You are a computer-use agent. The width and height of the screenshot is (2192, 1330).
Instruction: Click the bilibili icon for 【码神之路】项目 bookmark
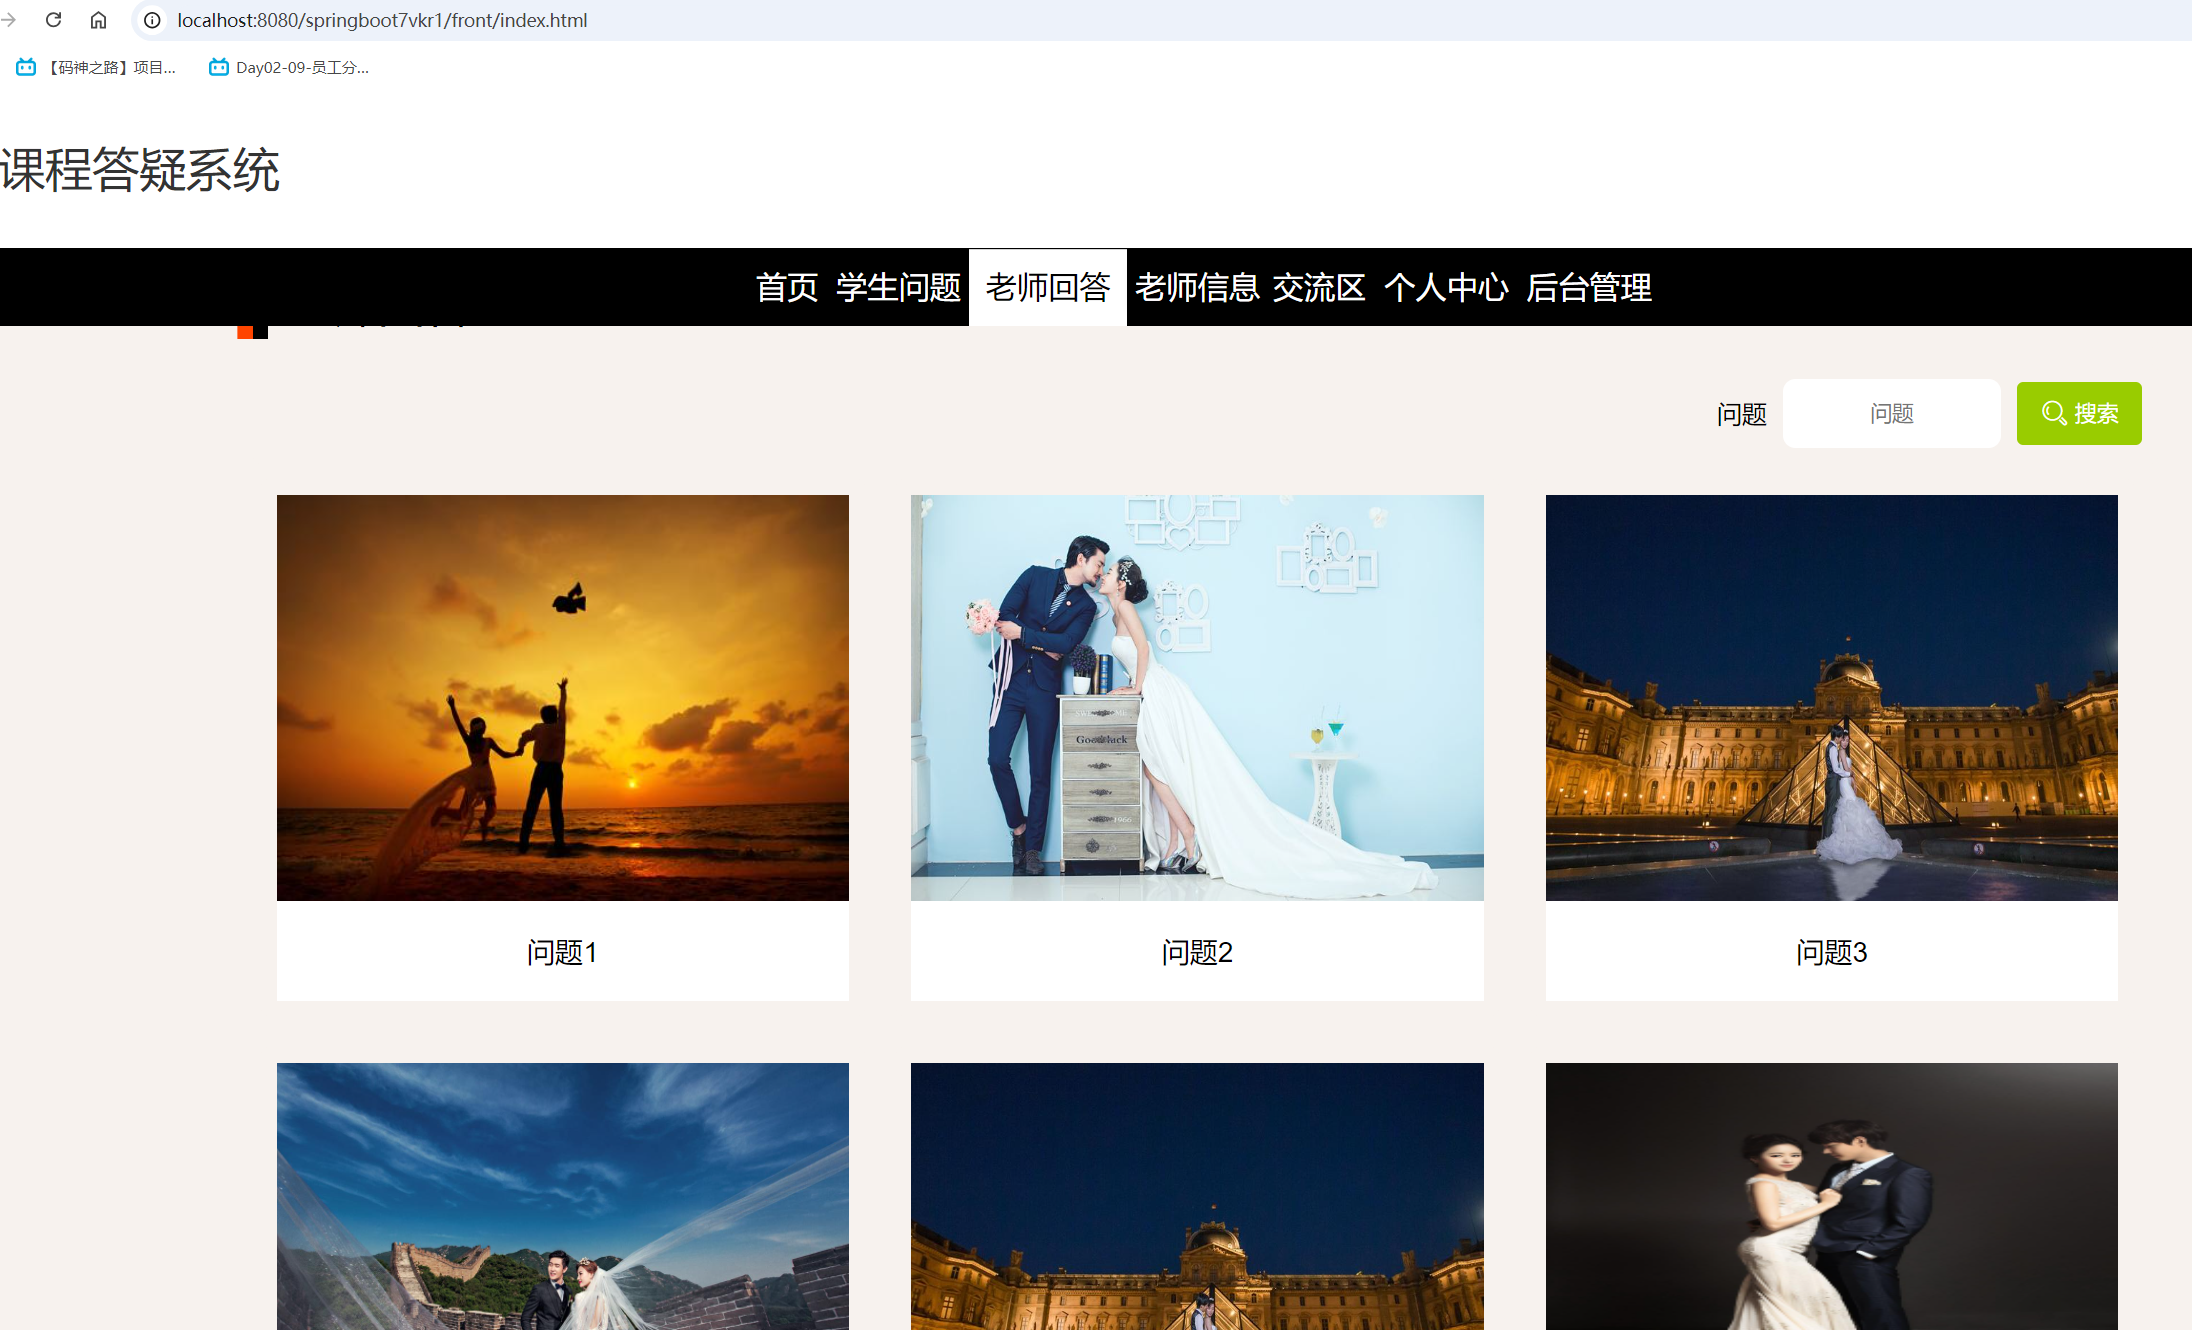coord(25,67)
